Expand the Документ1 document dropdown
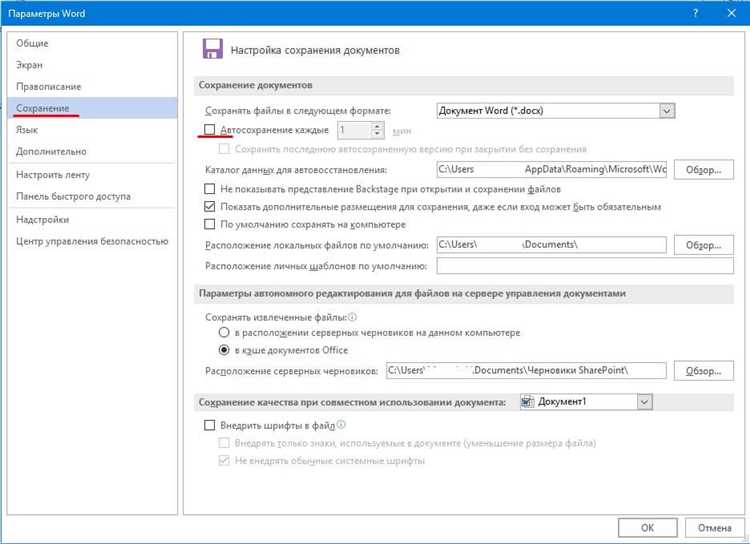 pyautogui.click(x=644, y=402)
